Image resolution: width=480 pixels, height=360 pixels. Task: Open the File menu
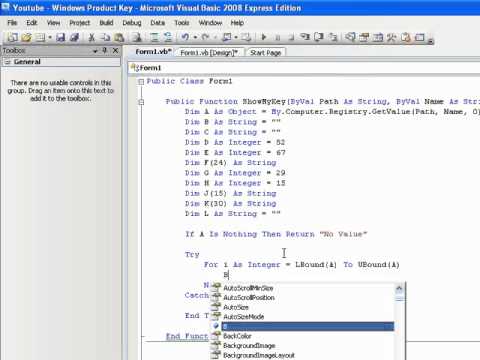click(12, 23)
